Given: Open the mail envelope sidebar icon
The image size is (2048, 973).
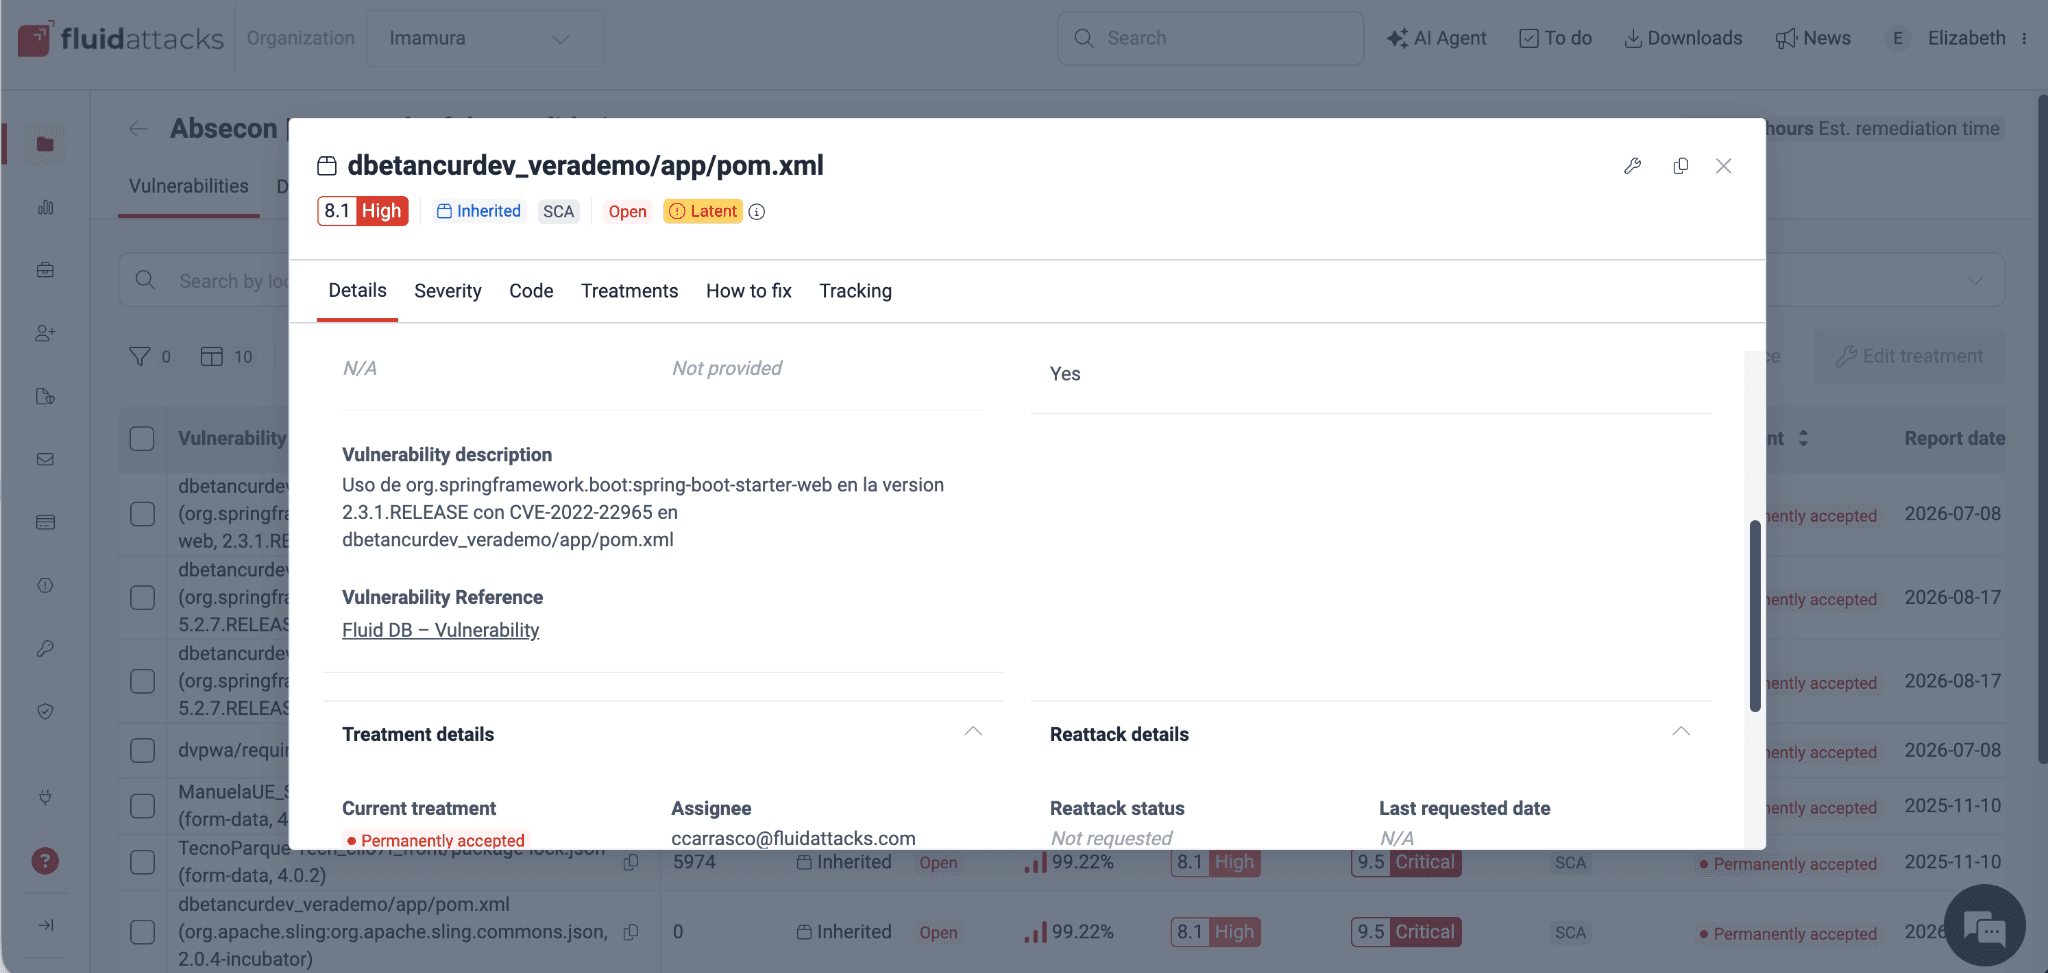Looking at the screenshot, I should [x=45, y=459].
